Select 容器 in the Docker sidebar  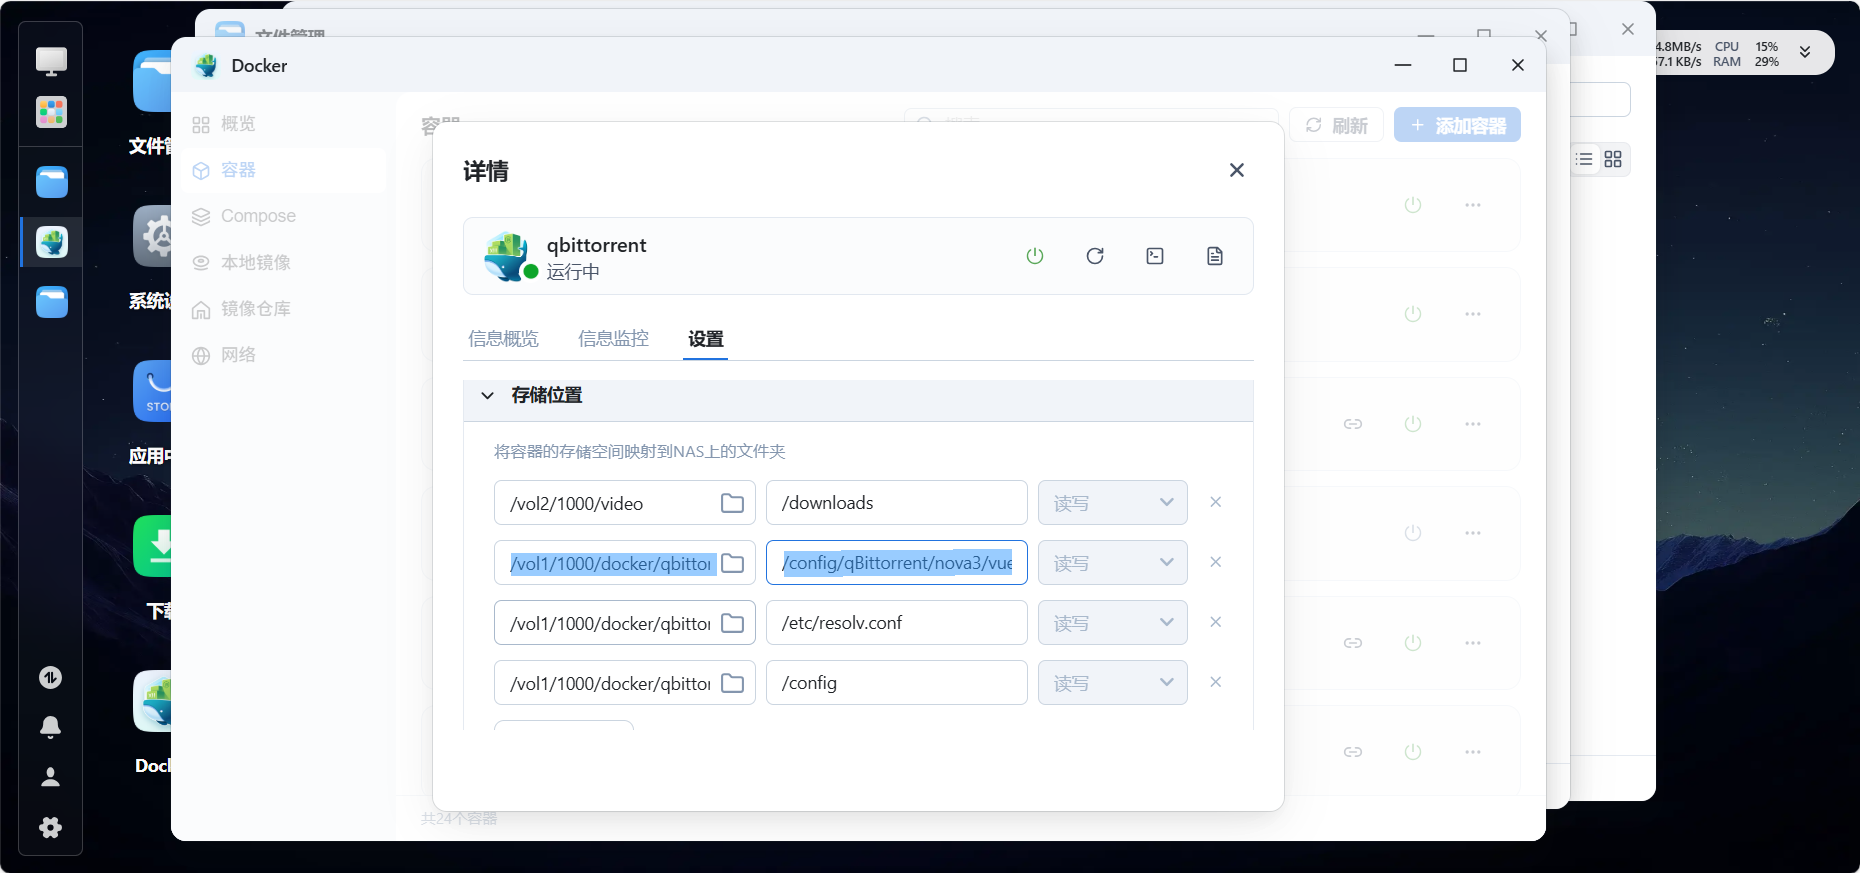[x=284, y=170]
